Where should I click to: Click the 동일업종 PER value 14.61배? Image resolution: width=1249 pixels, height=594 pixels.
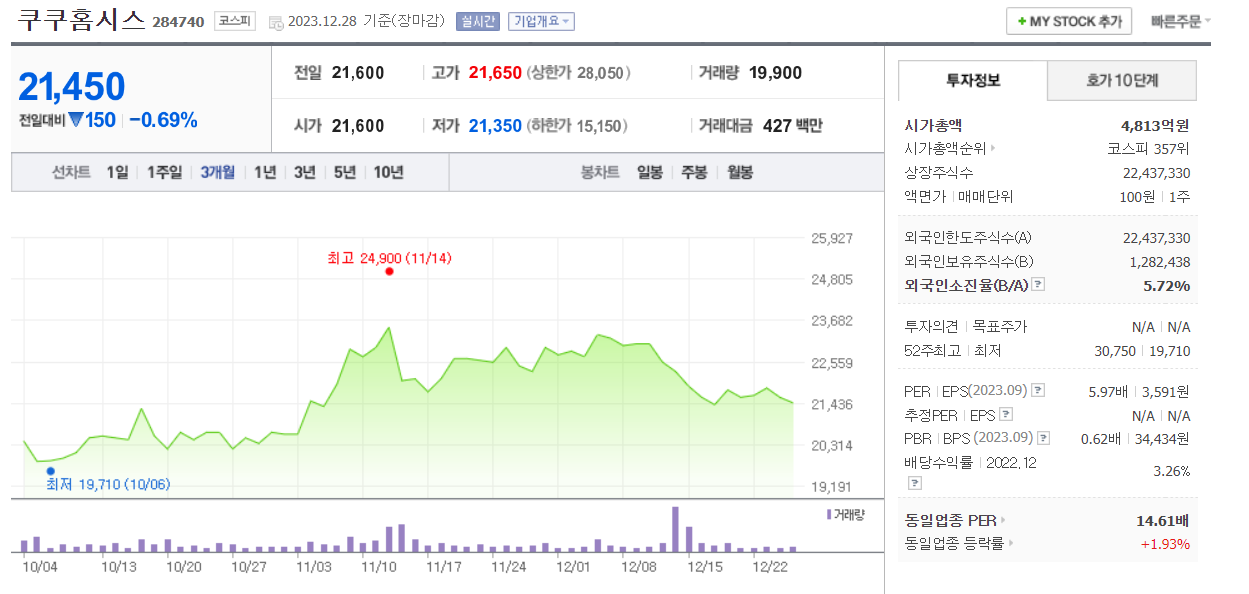point(1163,520)
